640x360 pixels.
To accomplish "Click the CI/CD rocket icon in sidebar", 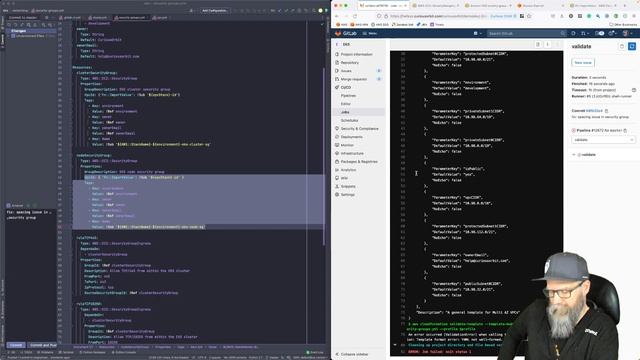I will pos(337,87).
